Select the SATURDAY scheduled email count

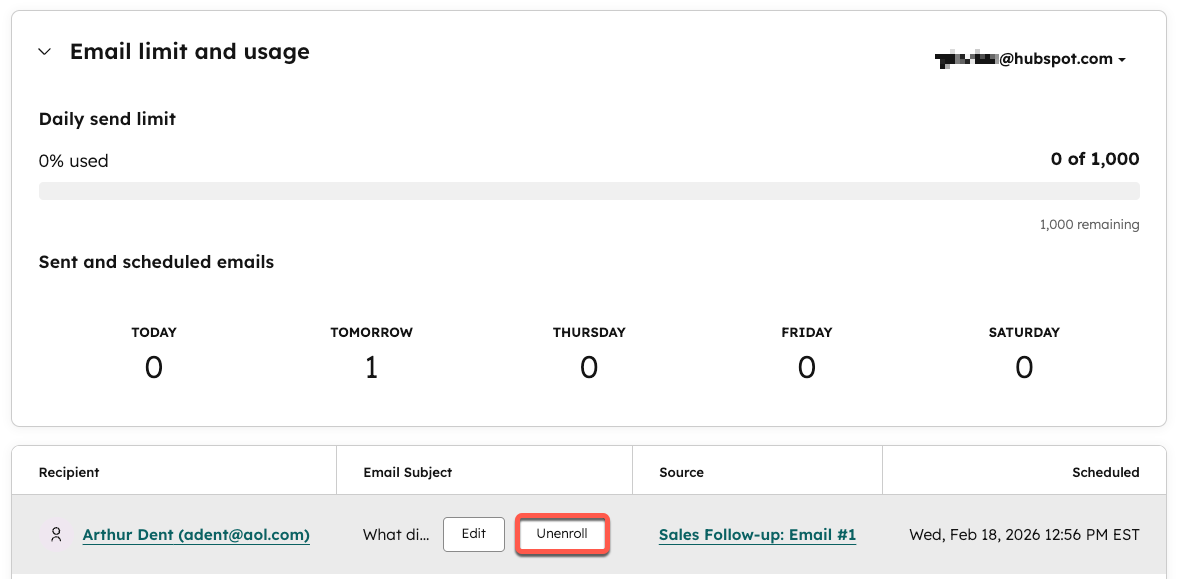(1025, 367)
